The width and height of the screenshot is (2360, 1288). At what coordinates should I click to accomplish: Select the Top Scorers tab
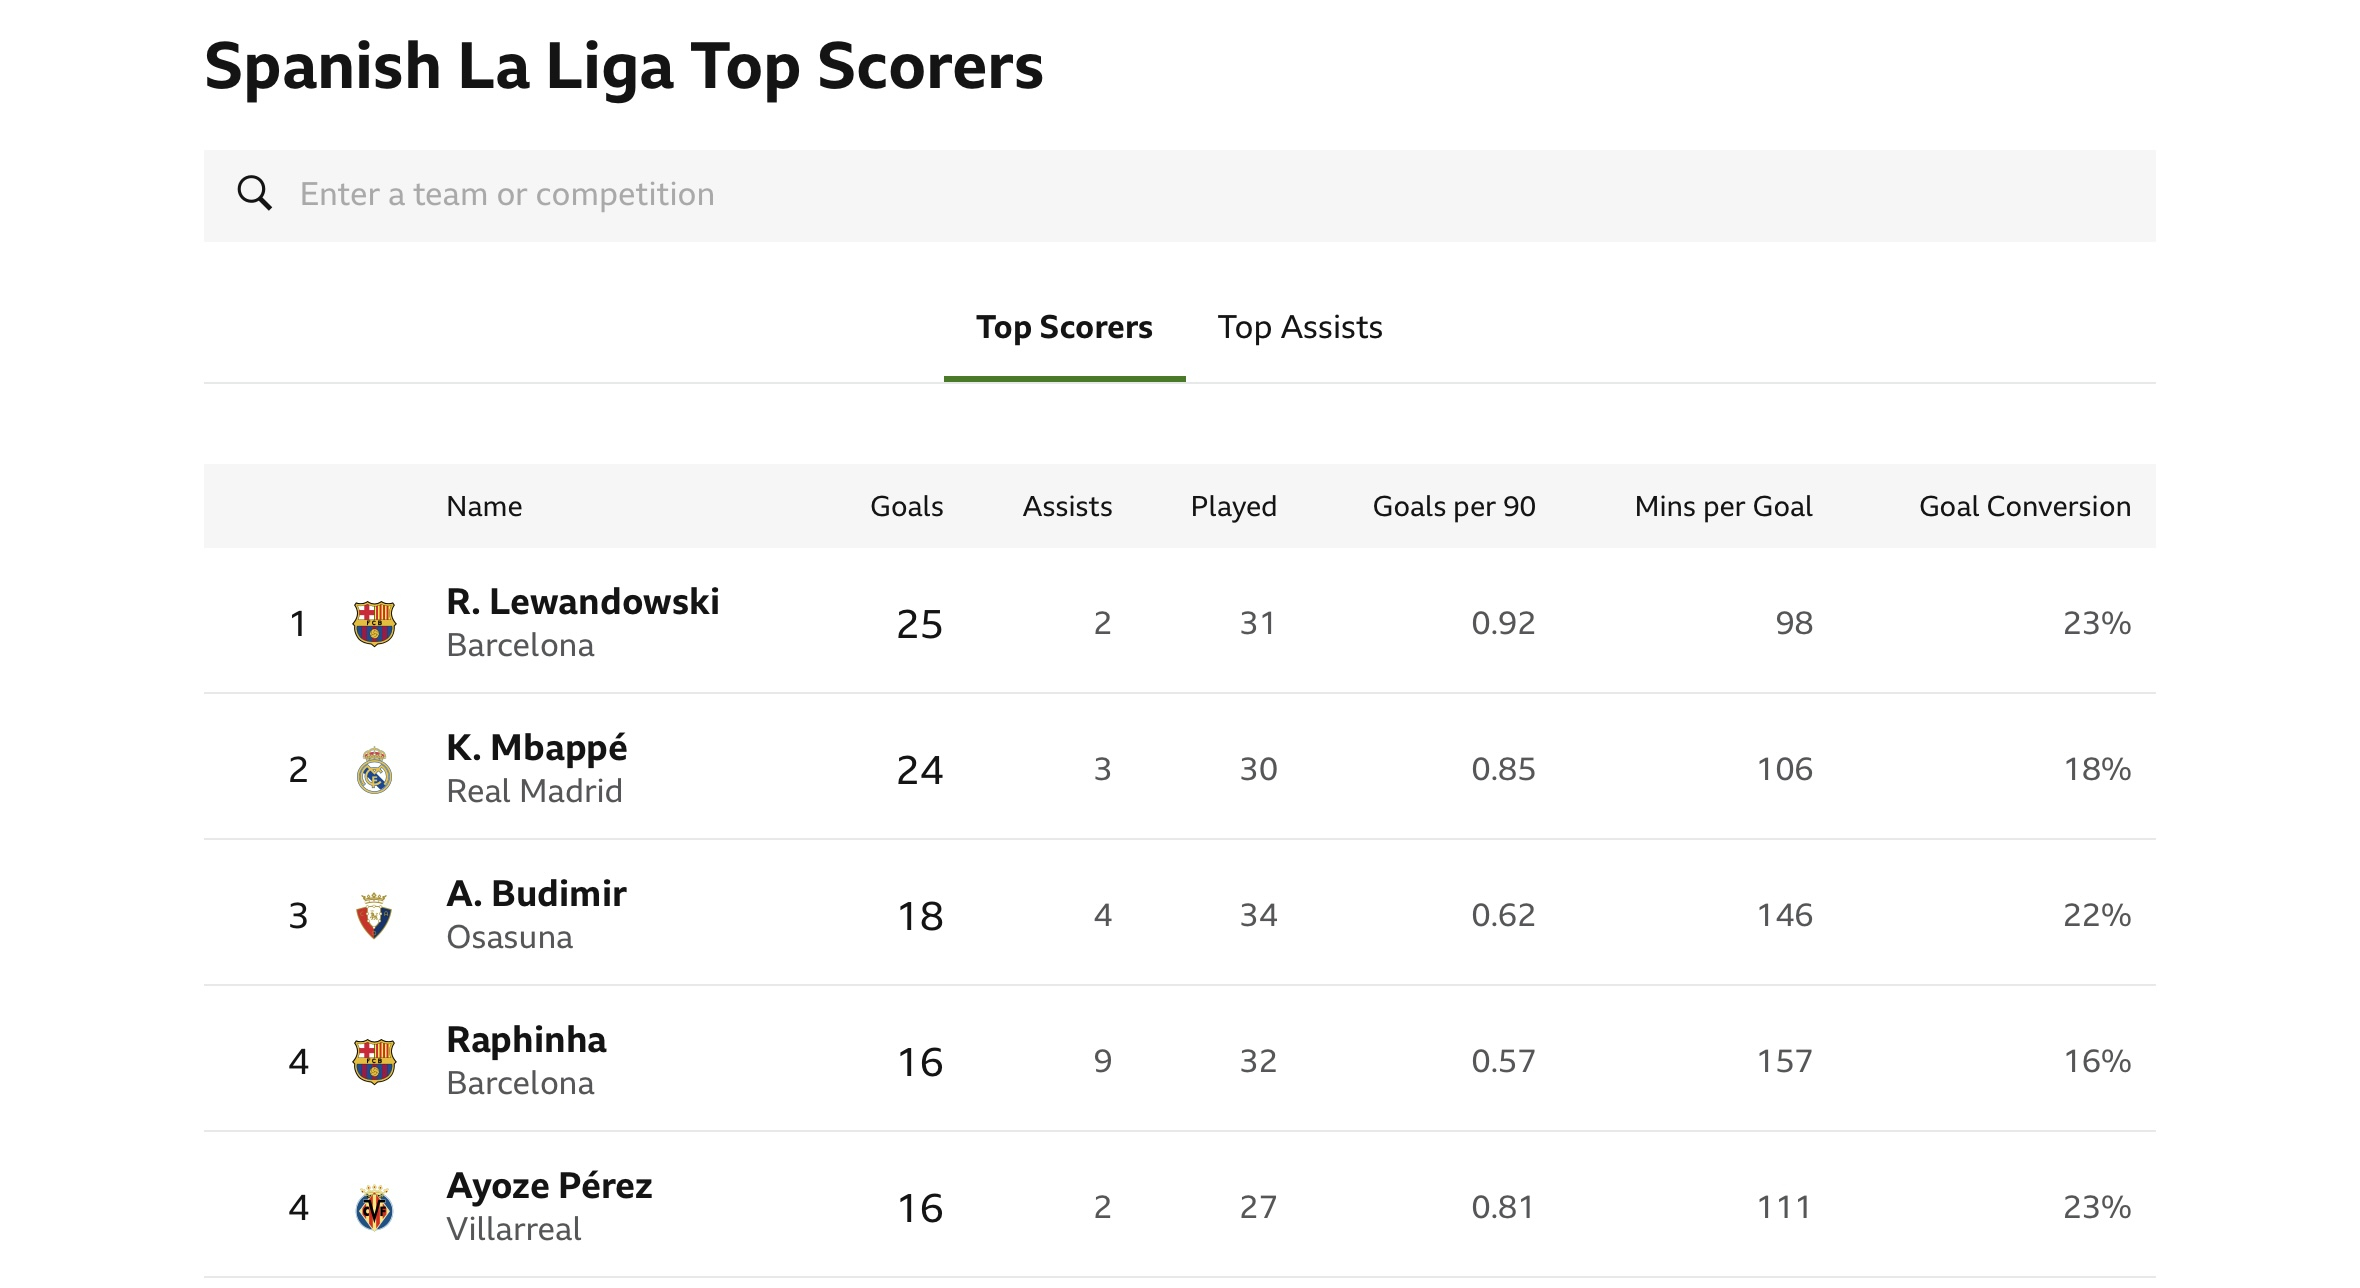pyautogui.click(x=1064, y=327)
